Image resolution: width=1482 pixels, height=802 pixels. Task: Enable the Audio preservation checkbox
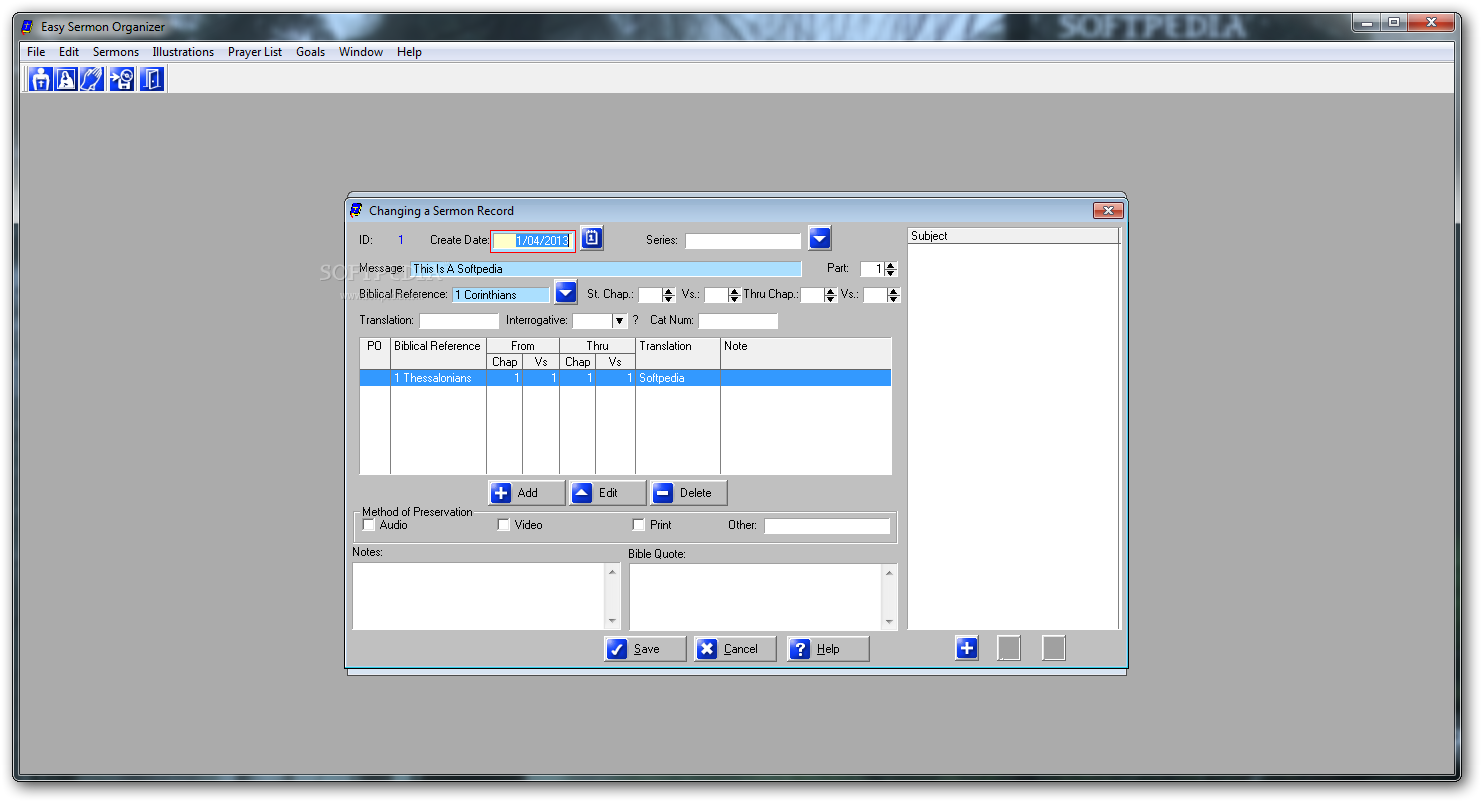click(369, 525)
